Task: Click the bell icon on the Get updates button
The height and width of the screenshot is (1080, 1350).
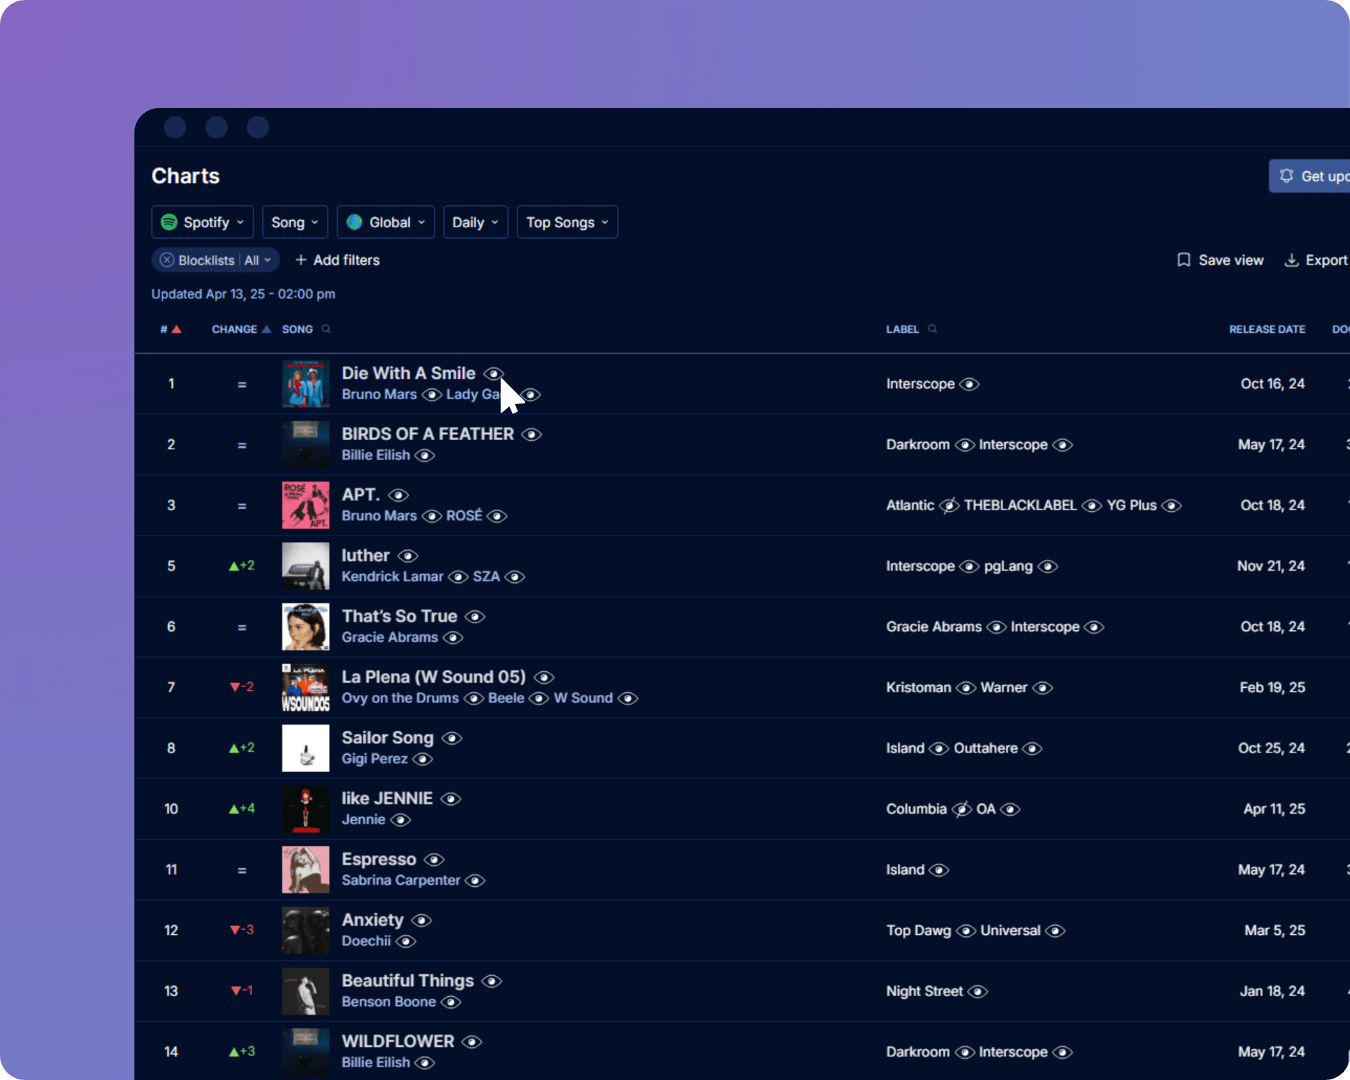Action: point(1288,175)
